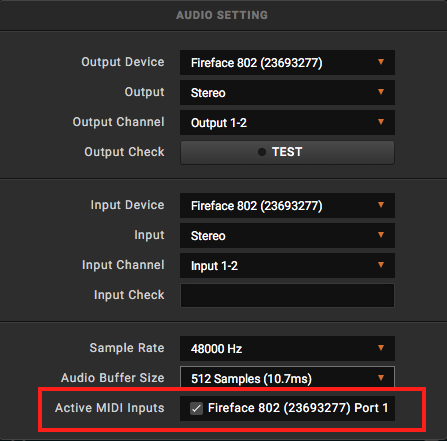The width and height of the screenshot is (447, 441).
Task: Click the Fireface 802 Port 1 MIDI label
Action: [298, 408]
